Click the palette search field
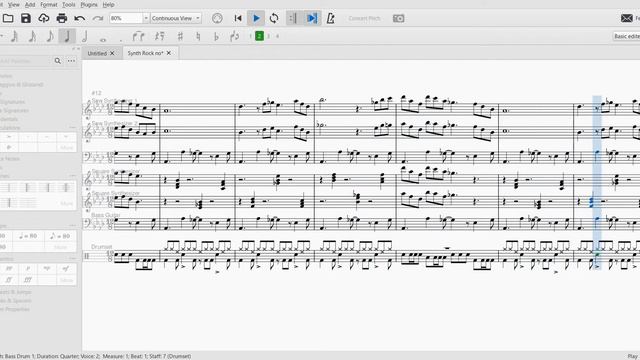 click(x=26, y=61)
